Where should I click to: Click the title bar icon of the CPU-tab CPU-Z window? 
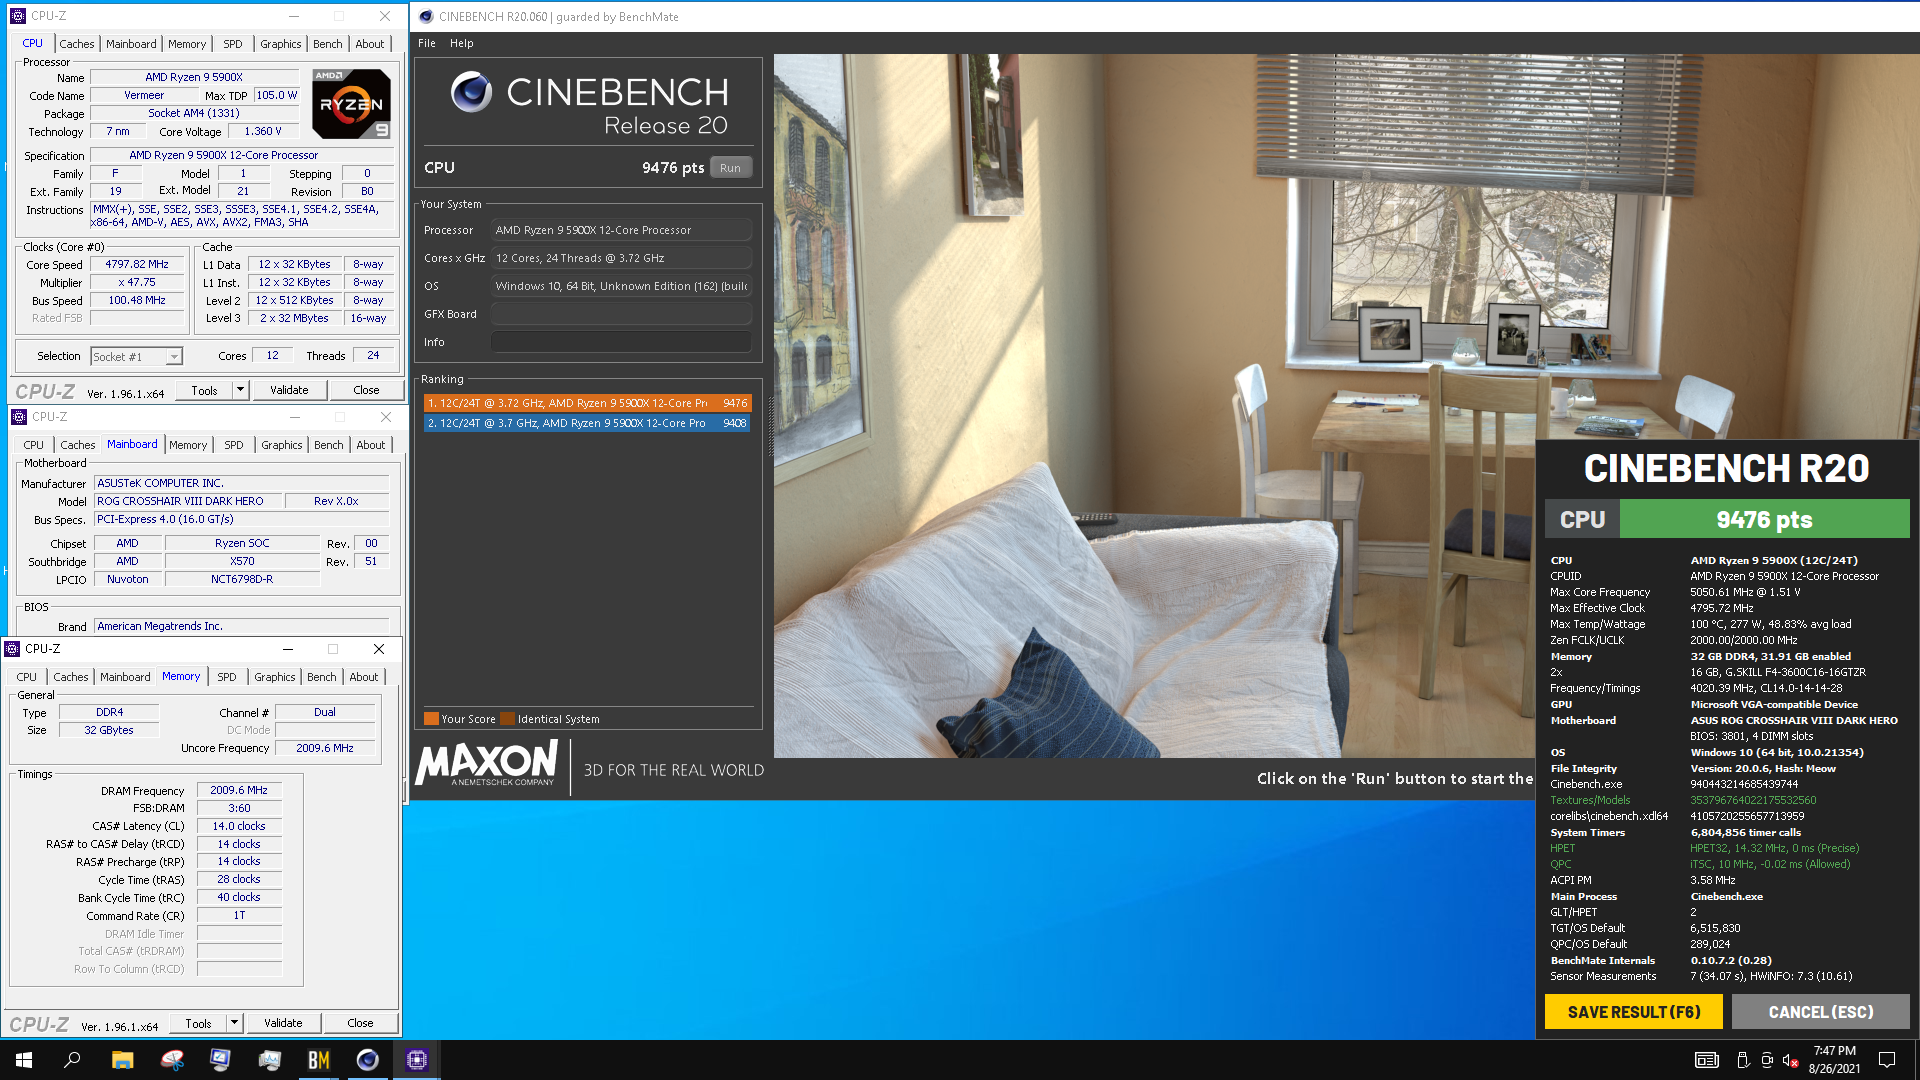17,16
